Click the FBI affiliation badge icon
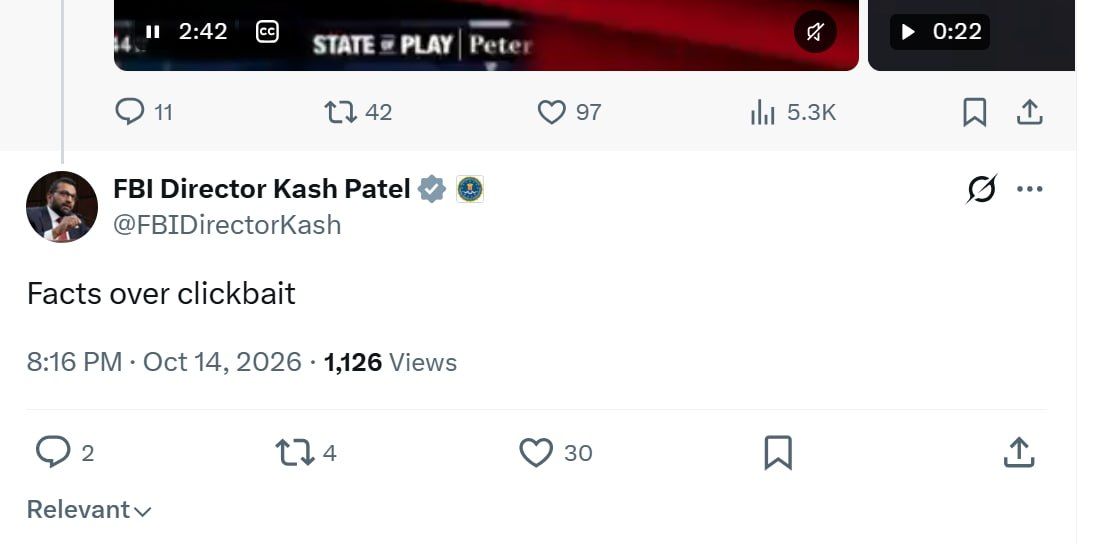The height and width of the screenshot is (544, 1100). click(470, 190)
